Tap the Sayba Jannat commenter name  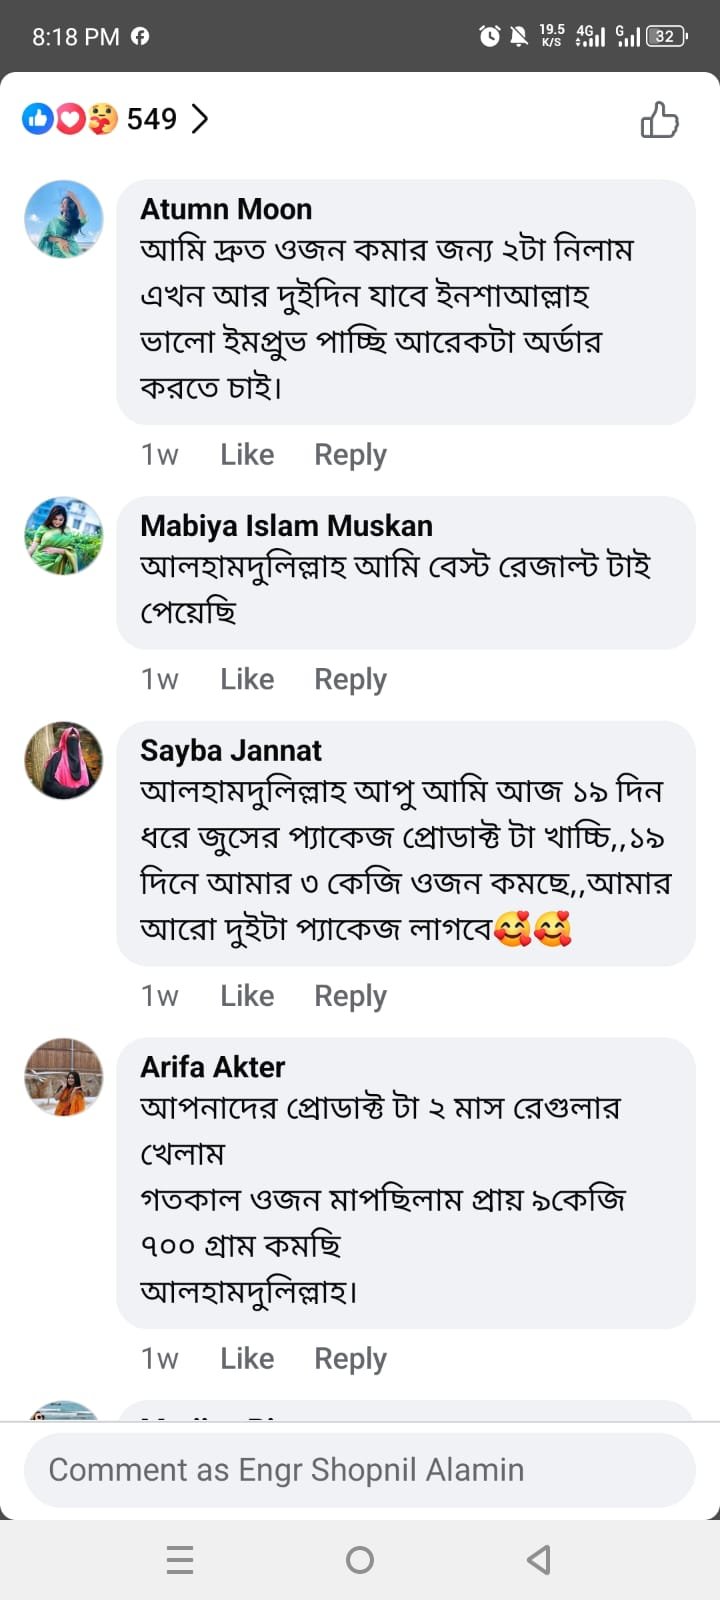(231, 750)
